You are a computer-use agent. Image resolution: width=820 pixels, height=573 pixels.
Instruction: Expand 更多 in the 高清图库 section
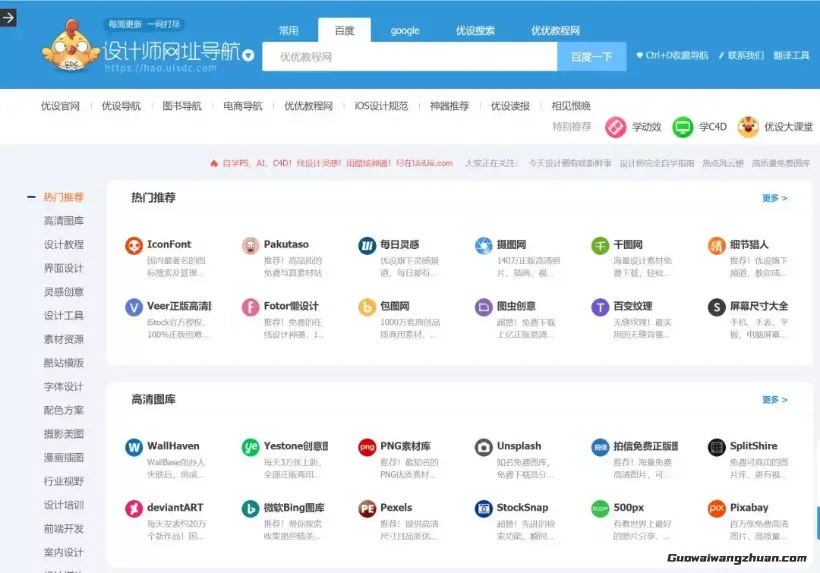pyautogui.click(x=775, y=400)
